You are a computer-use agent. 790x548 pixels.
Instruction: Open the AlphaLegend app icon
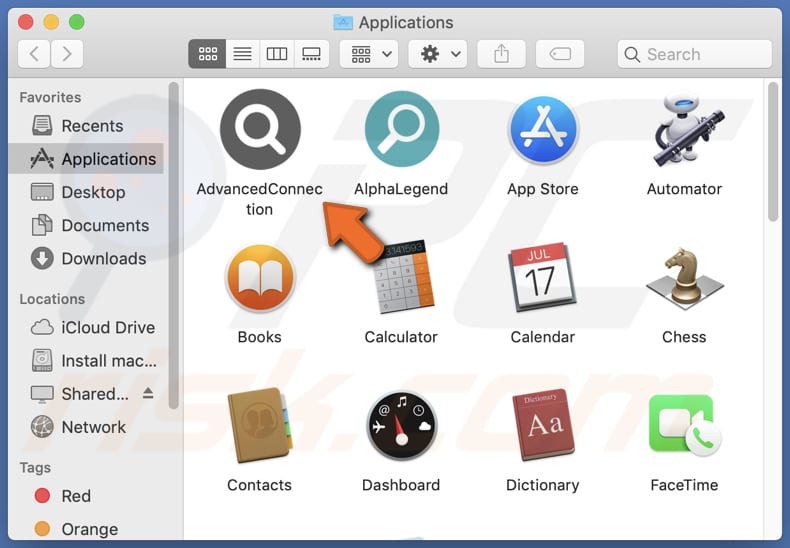(x=402, y=129)
